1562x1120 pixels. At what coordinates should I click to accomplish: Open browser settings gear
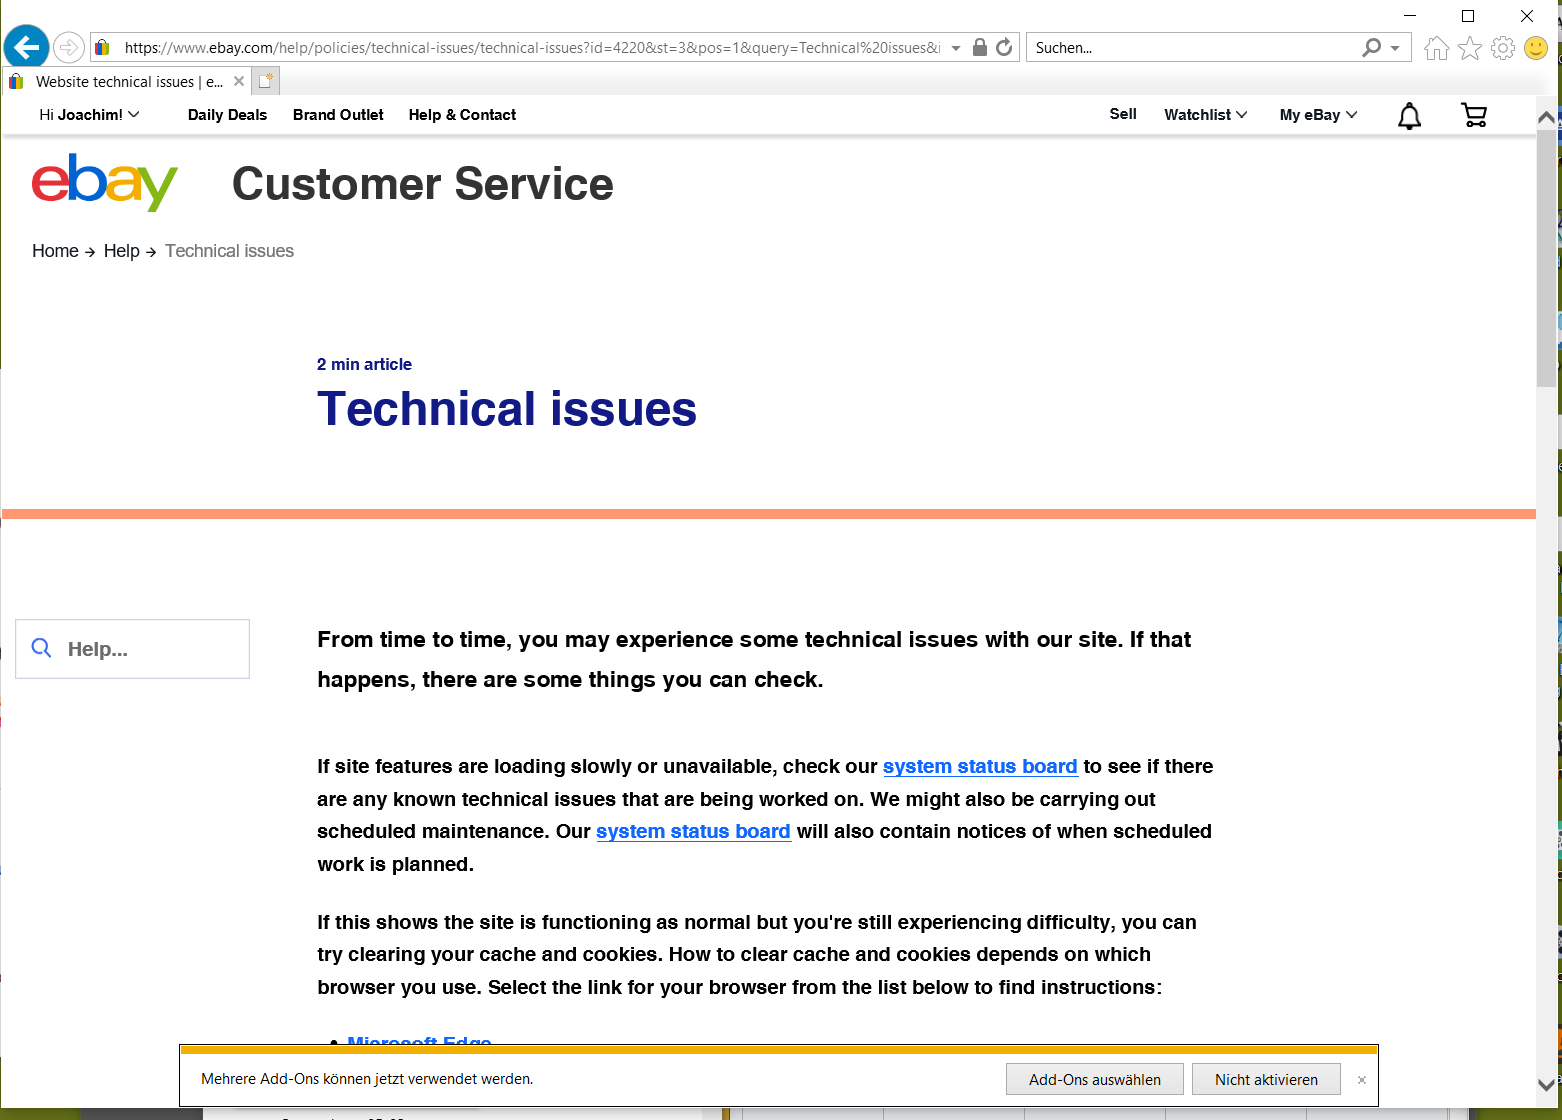click(1503, 47)
